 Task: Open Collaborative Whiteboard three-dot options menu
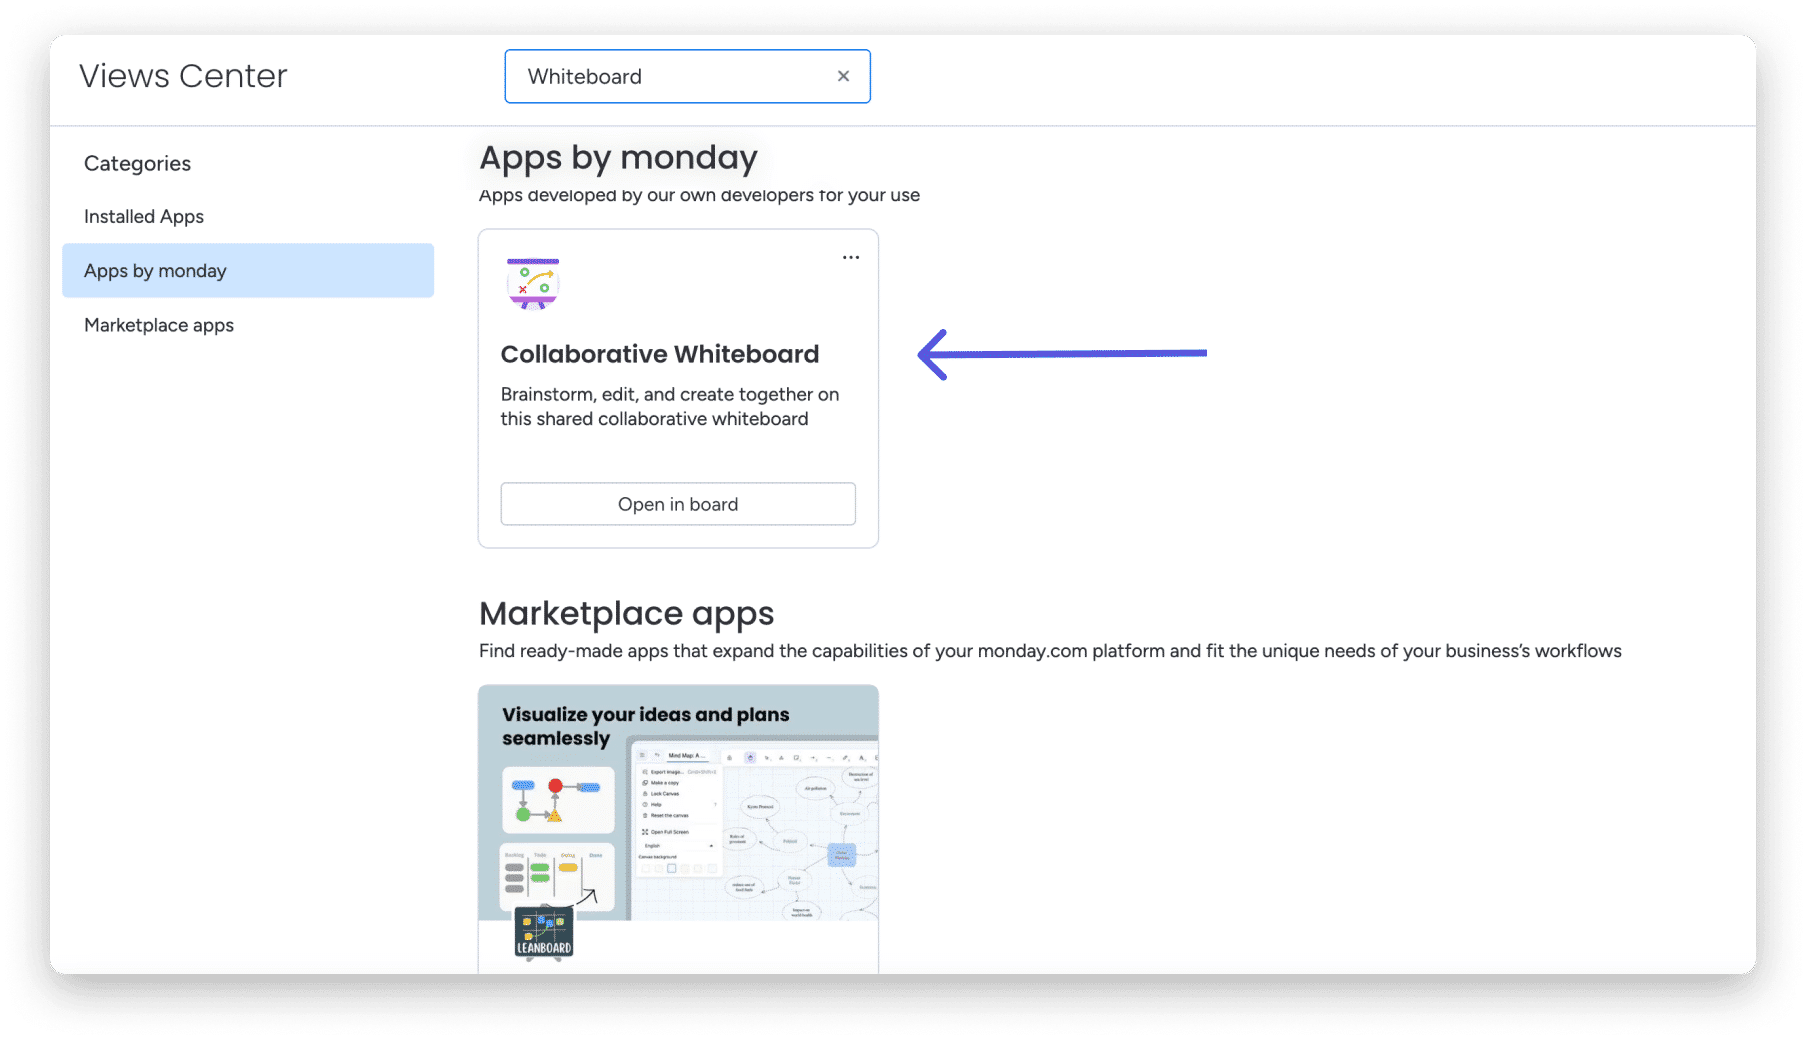coord(851,257)
